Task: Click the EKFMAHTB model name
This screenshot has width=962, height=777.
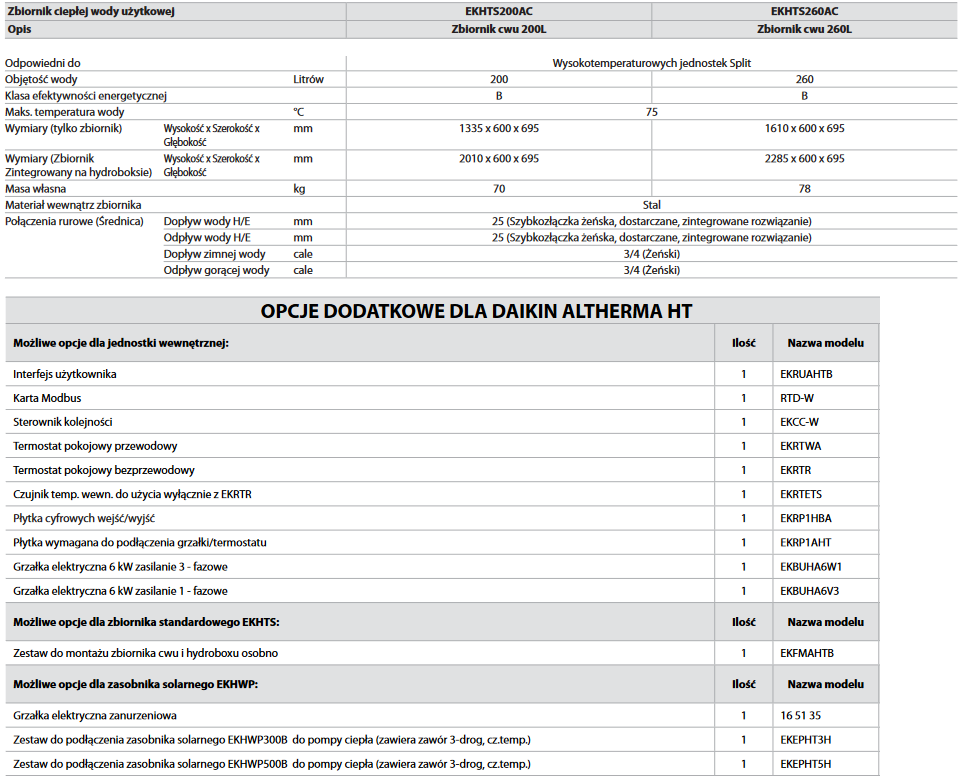Action: tap(807, 653)
